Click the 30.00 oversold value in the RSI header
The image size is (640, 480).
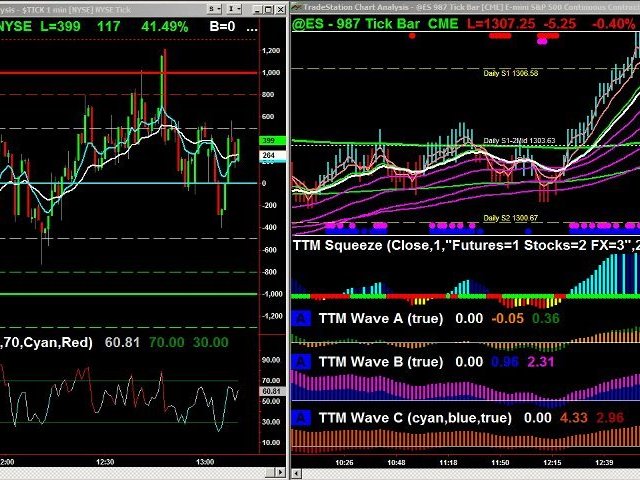(x=211, y=342)
